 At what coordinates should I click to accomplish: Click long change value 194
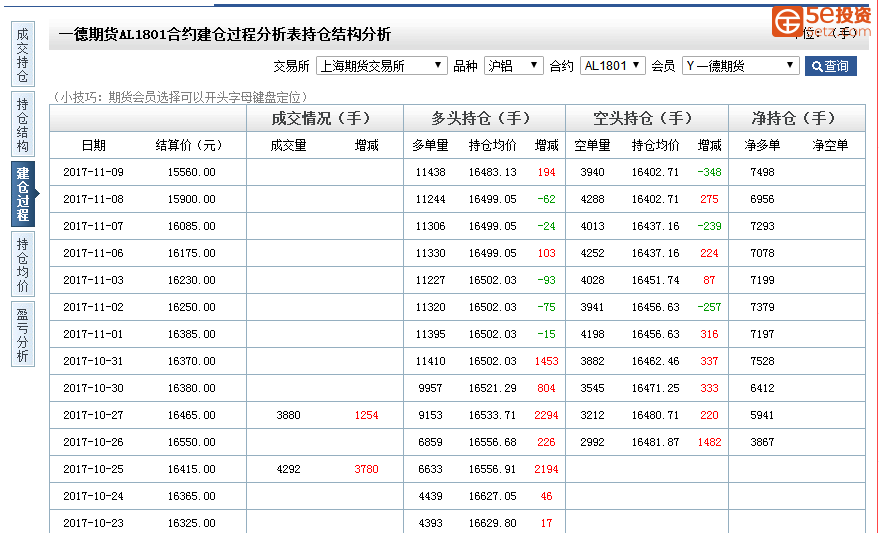coord(546,172)
